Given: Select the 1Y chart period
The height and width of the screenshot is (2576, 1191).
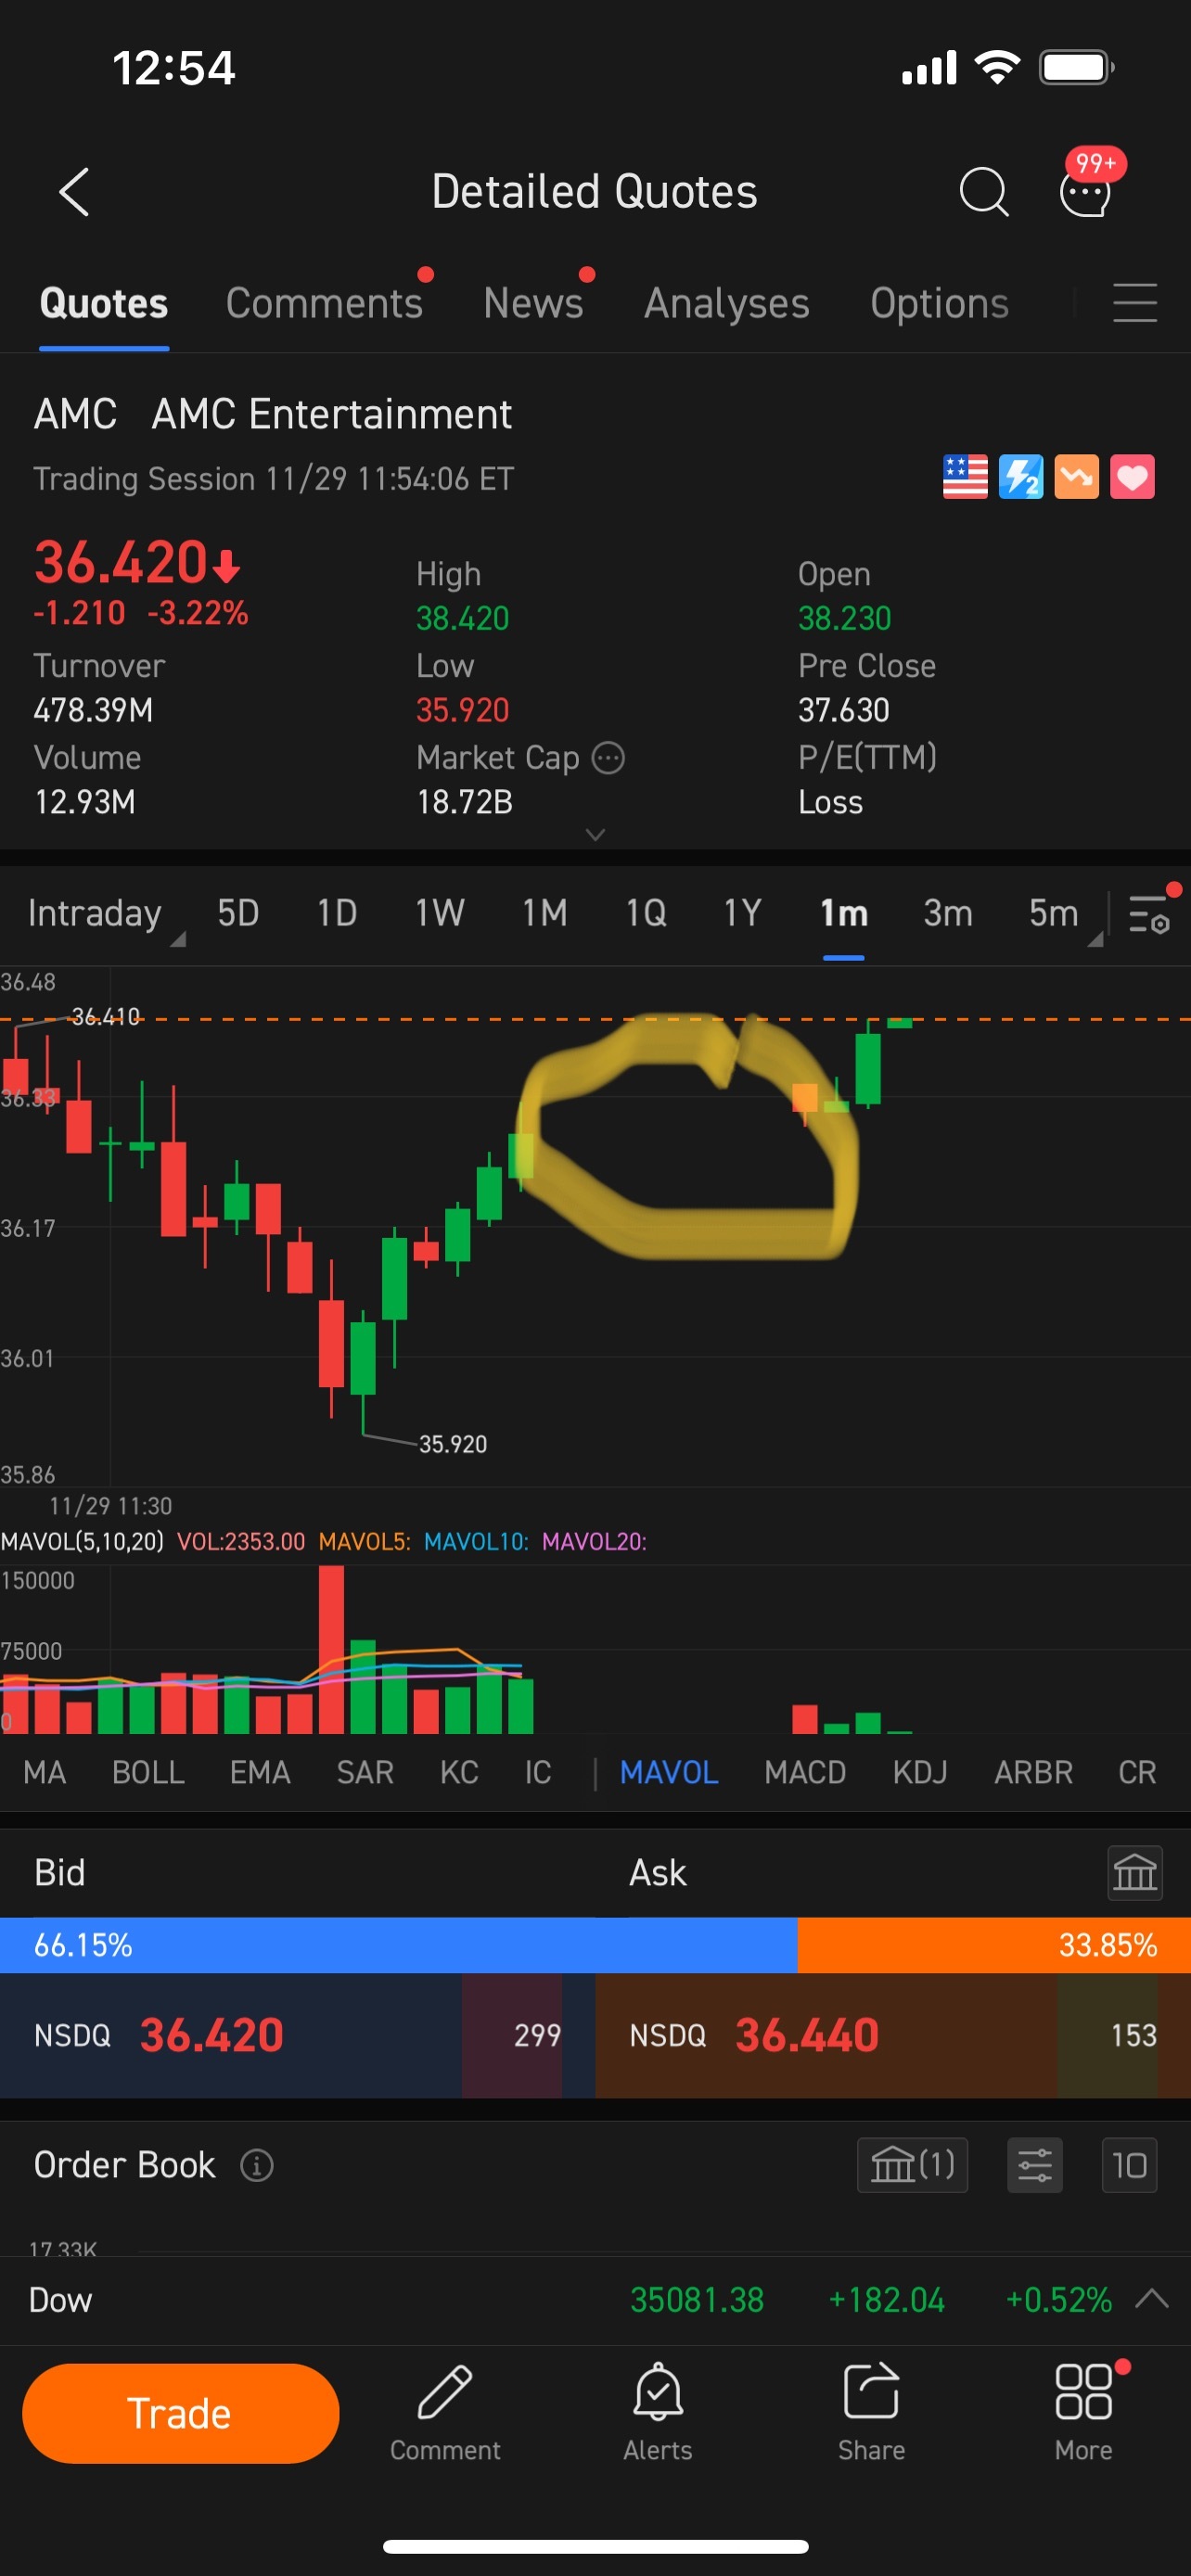Looking at the screenshot, I should pyautogui.click(x=743, y=913).
